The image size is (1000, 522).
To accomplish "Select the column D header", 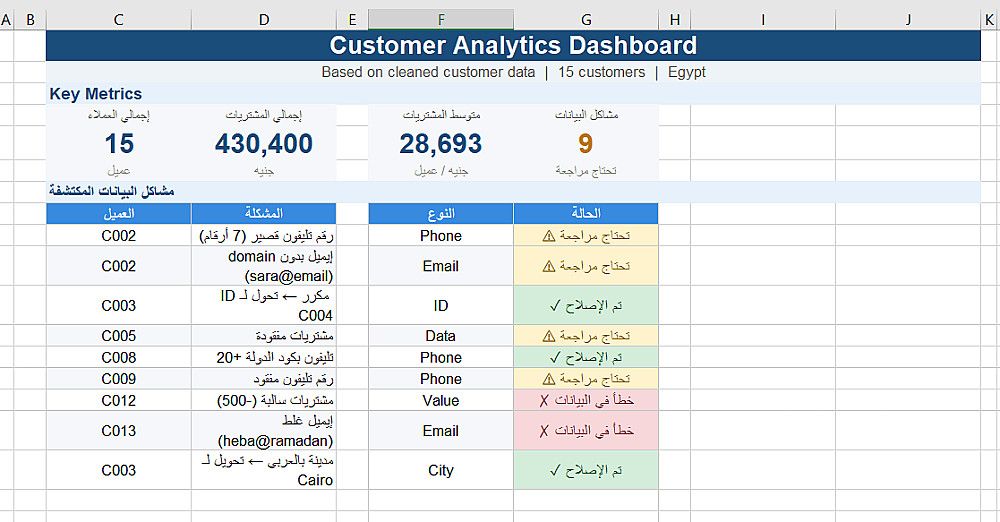I will [x=264, y=19].
